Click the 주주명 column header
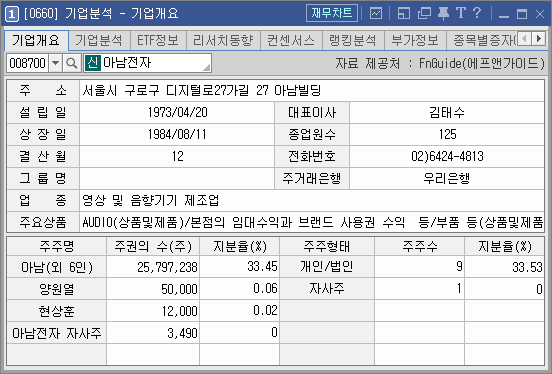 [57, 246]
